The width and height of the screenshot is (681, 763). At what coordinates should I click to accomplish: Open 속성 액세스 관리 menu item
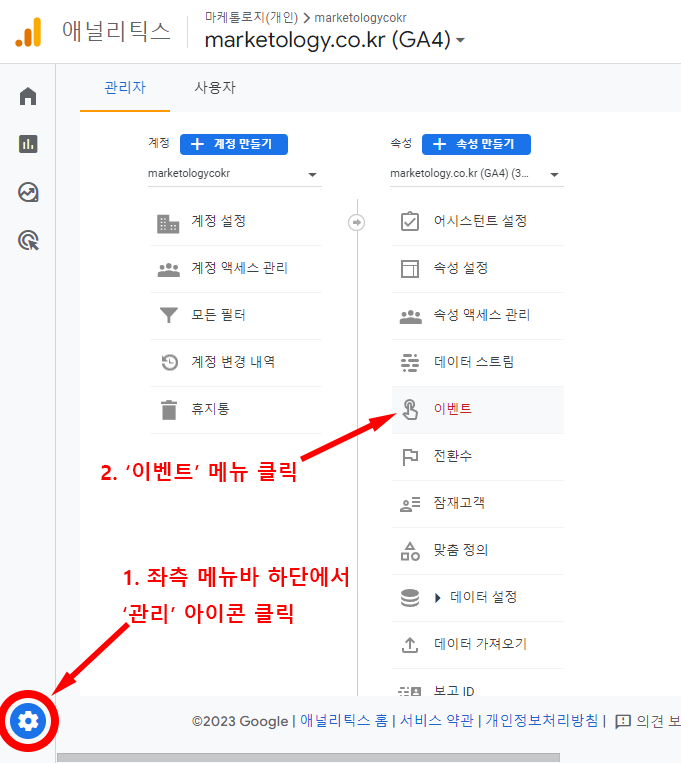pos(478,316)
